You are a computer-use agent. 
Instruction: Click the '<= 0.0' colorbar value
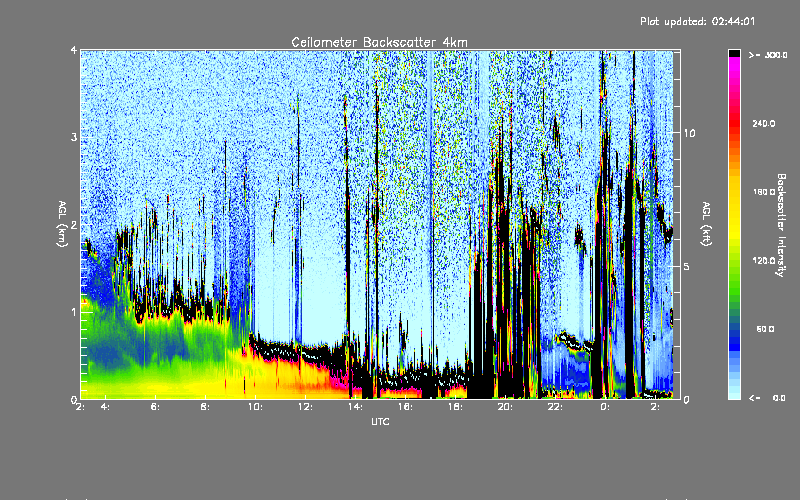coord(767,397)
